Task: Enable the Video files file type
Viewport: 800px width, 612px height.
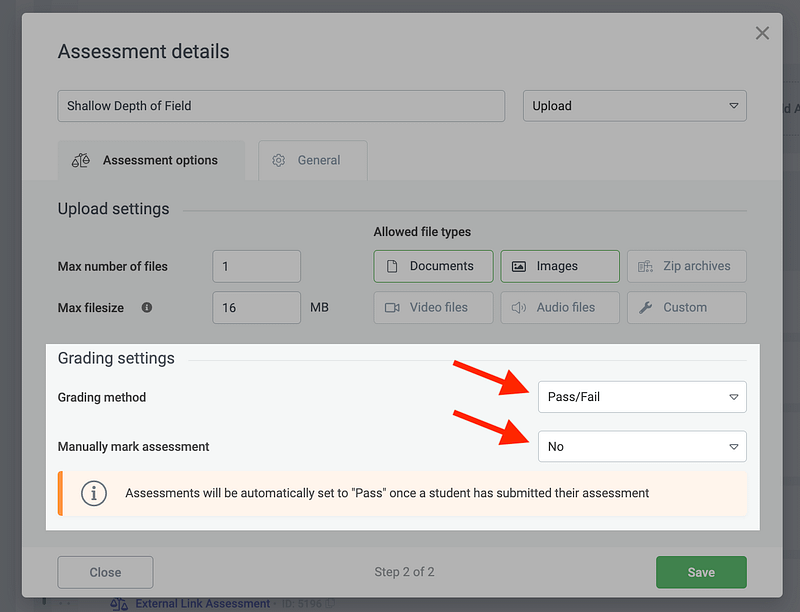Action: click(433, 307)
